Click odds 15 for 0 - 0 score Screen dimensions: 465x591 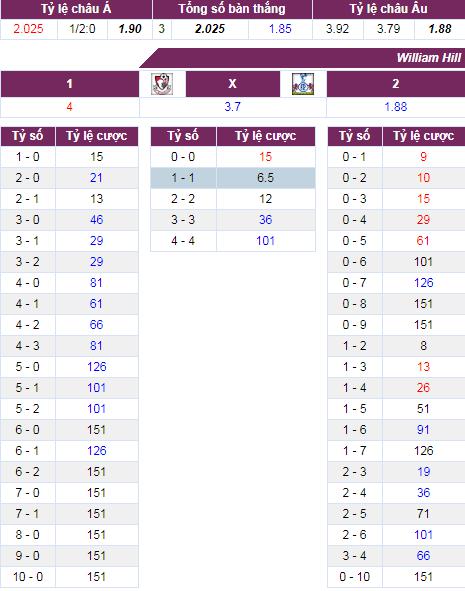tap(265, 157)
